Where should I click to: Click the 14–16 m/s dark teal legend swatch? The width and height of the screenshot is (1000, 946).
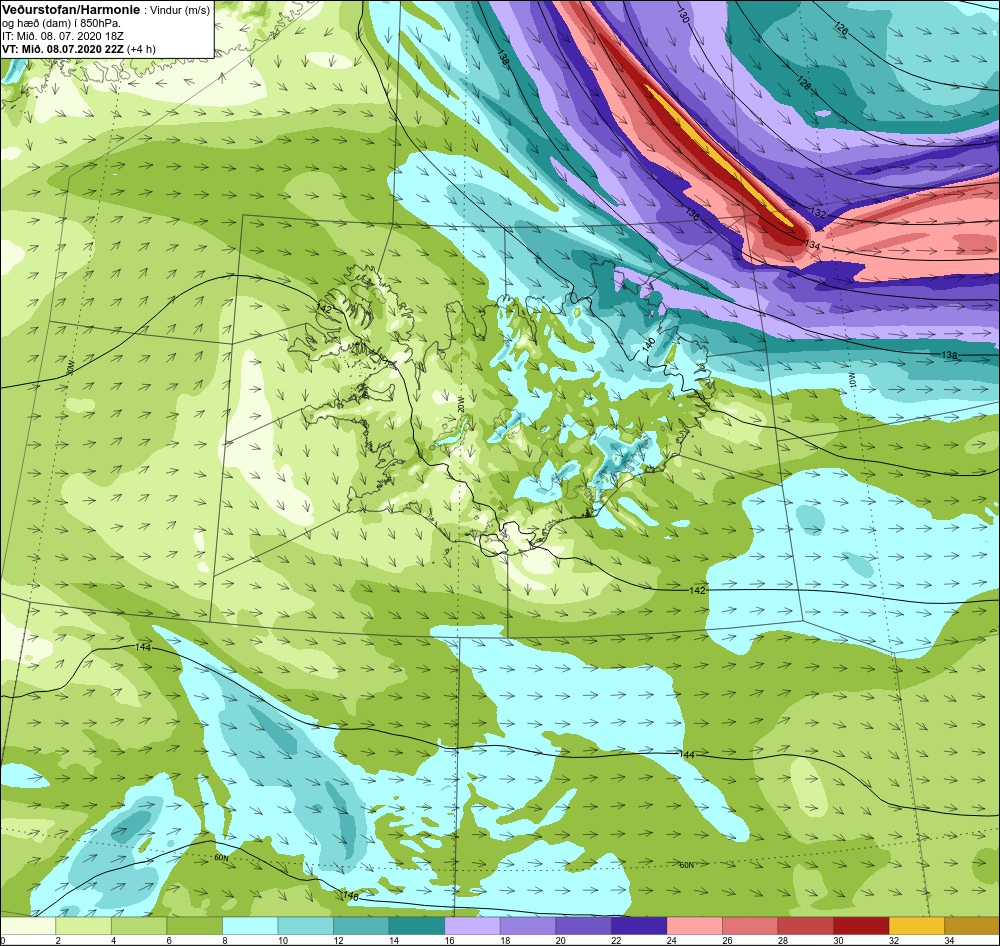pos(416,926)
